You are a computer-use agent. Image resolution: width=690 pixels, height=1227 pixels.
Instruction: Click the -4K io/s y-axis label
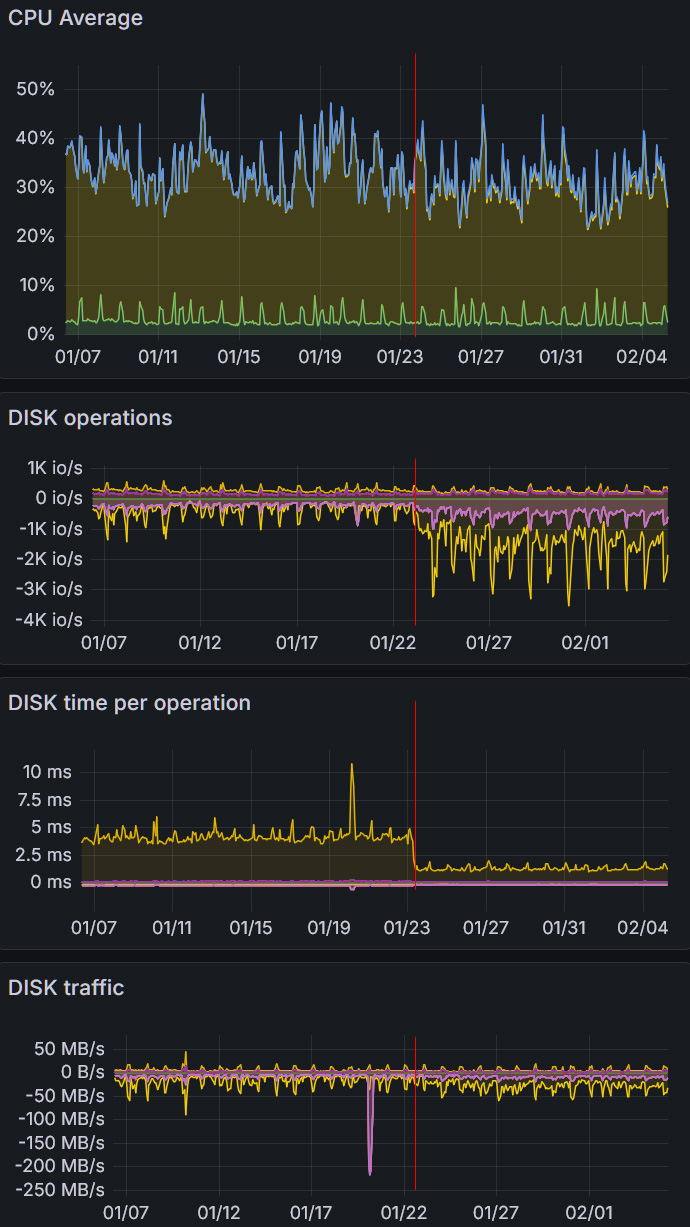click(49, 620)
